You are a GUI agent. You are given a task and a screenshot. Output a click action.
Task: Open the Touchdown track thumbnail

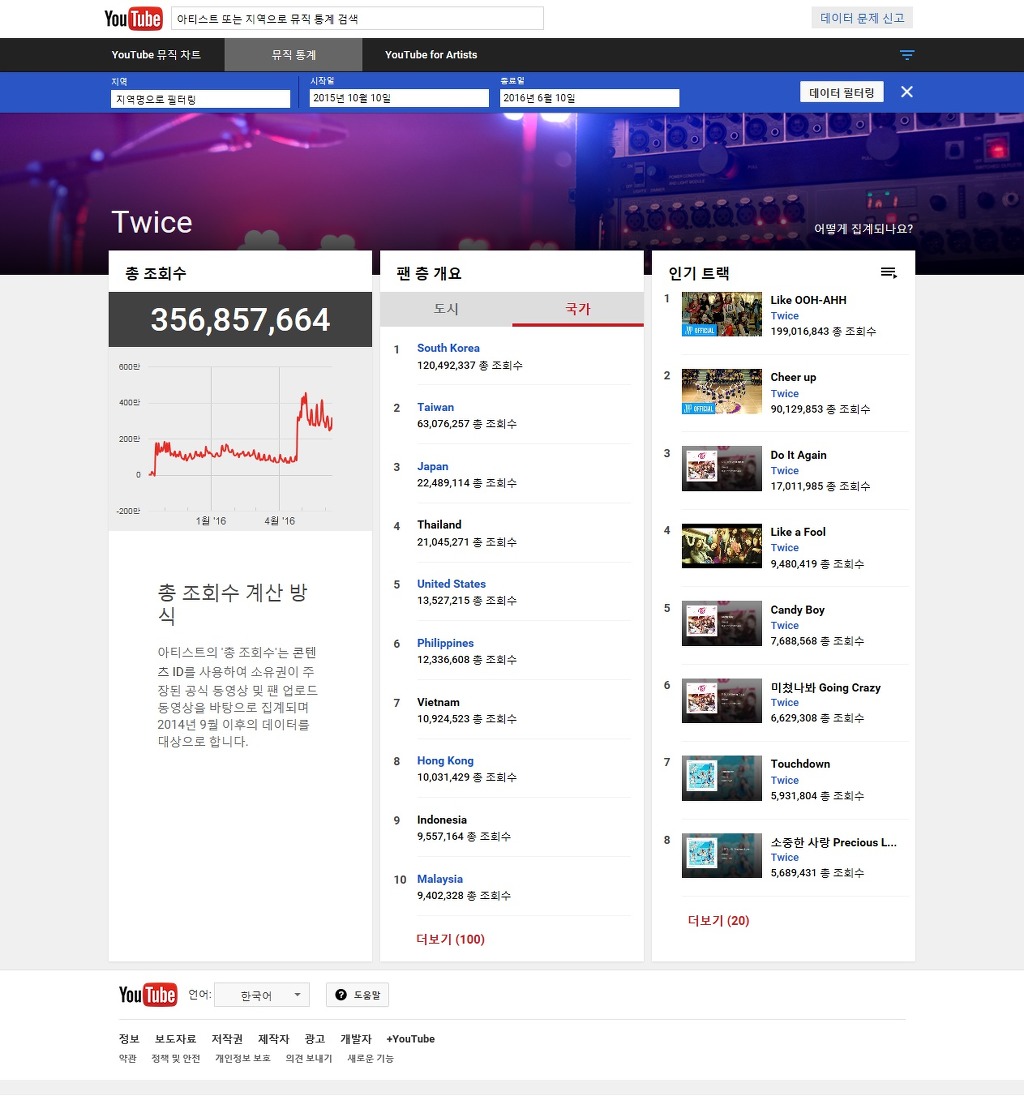point(721,778)
